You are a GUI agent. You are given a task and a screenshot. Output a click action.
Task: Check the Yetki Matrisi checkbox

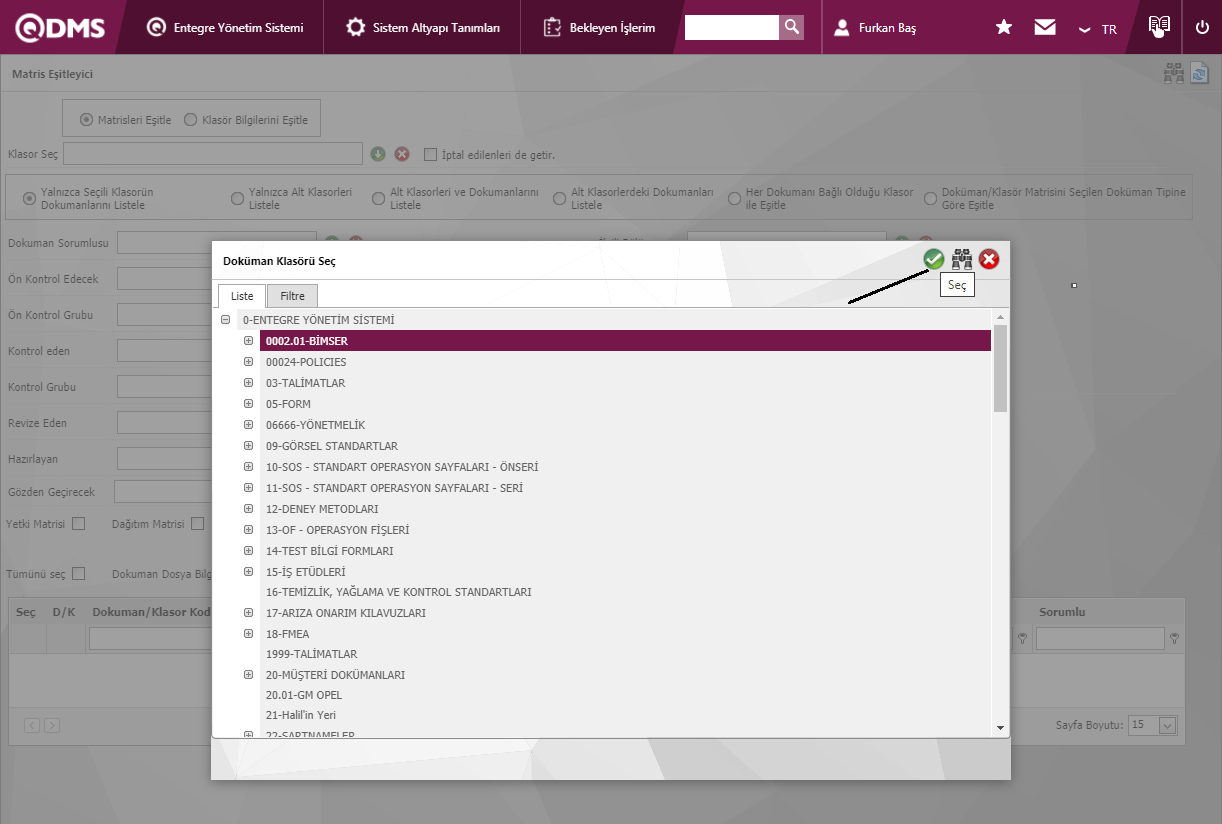point(78,523)
